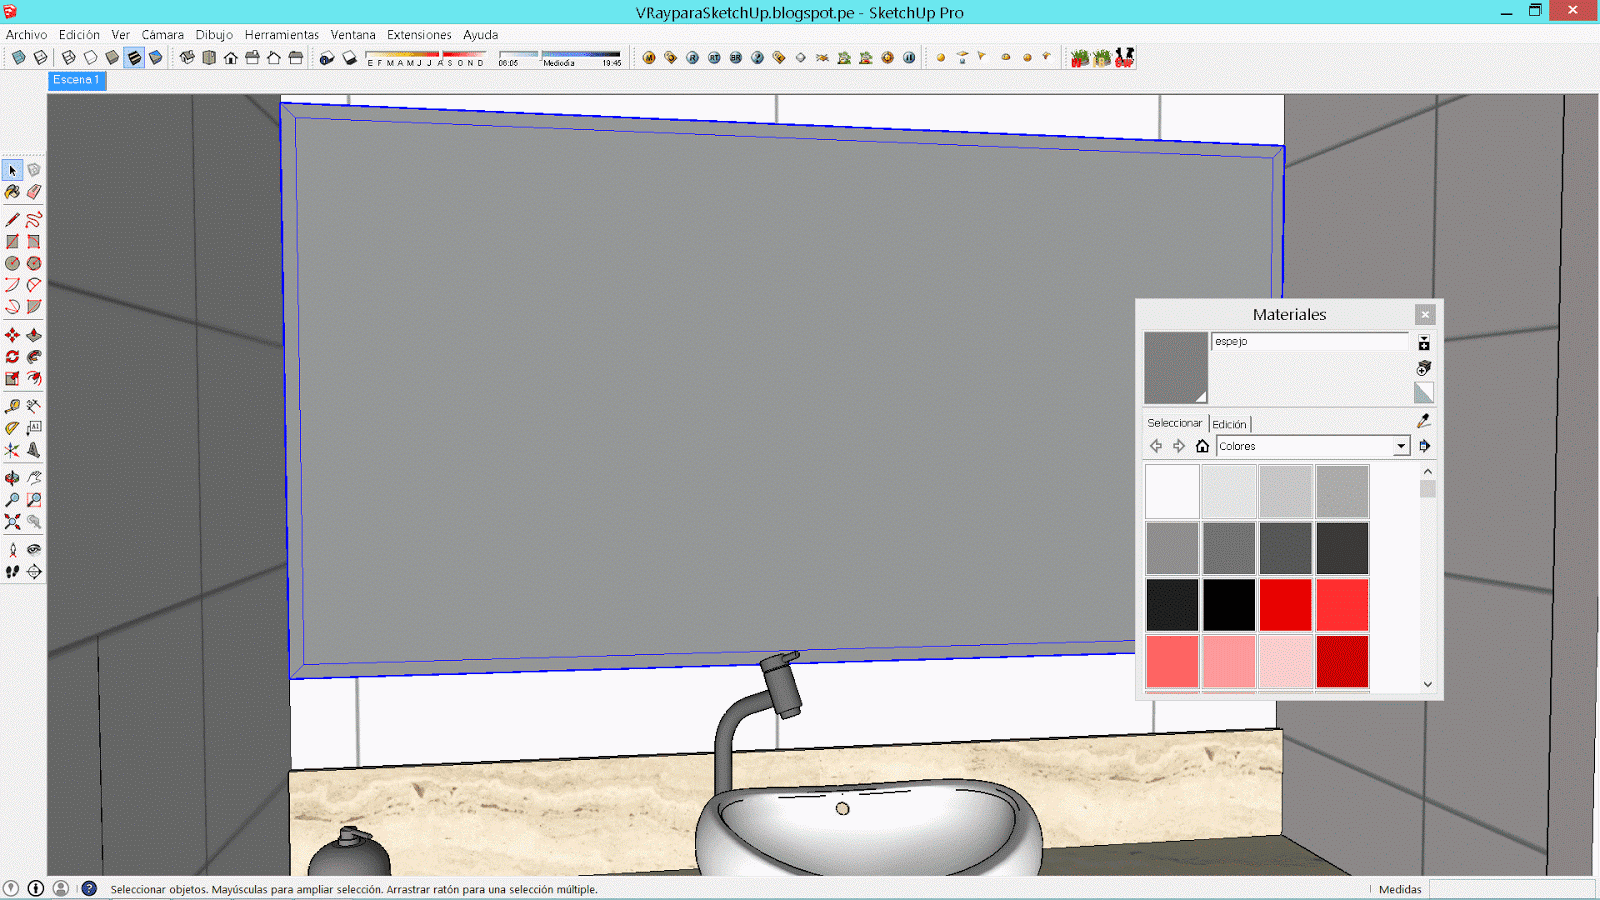Sample a material with the Materials eyedropper
1600x900 pixels.
[x=1424, y=420]
